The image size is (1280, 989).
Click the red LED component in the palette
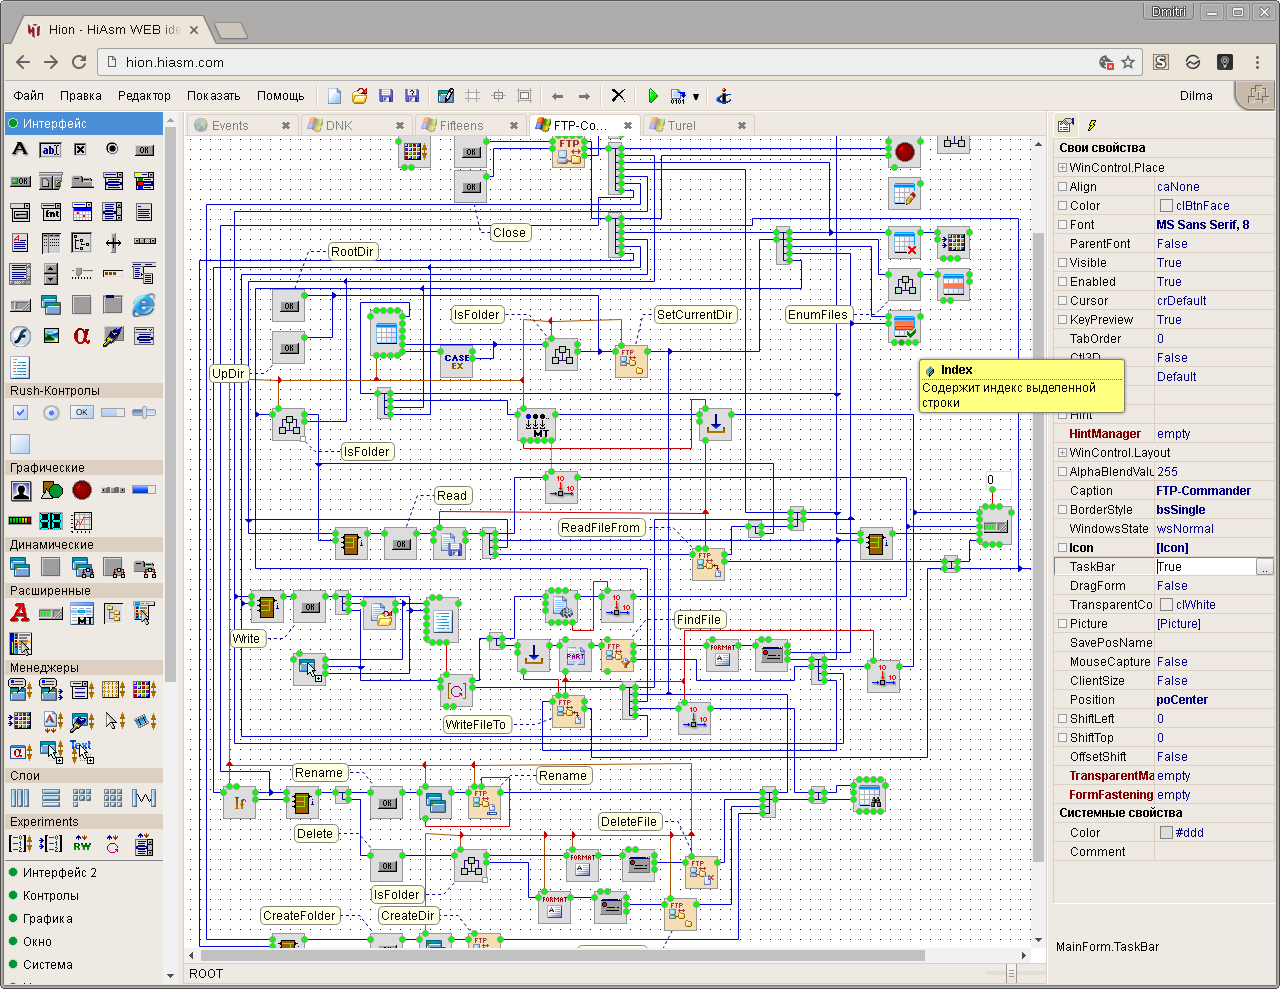(82, 490)
